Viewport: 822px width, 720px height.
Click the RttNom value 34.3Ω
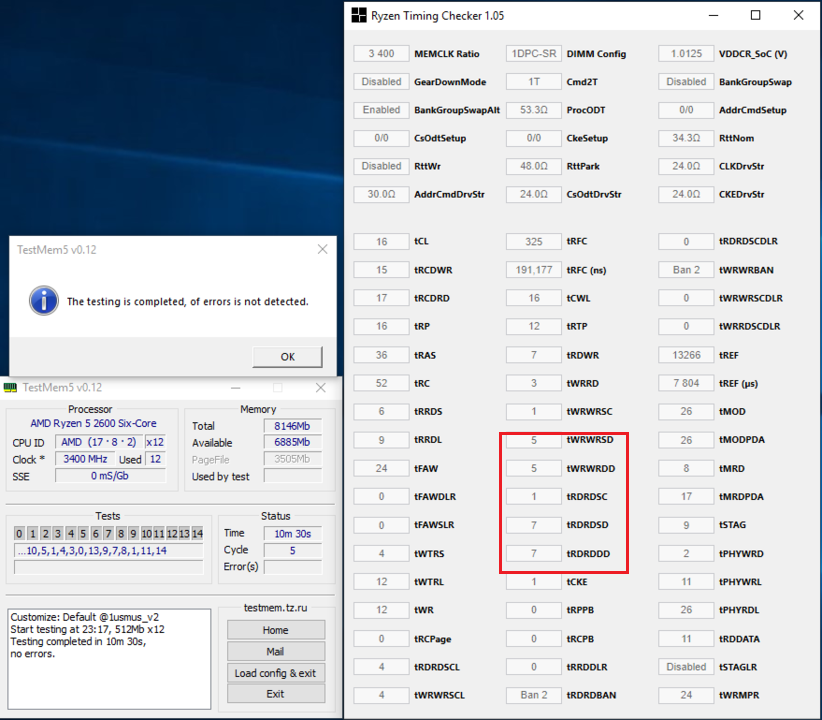[x=686, y=138]
